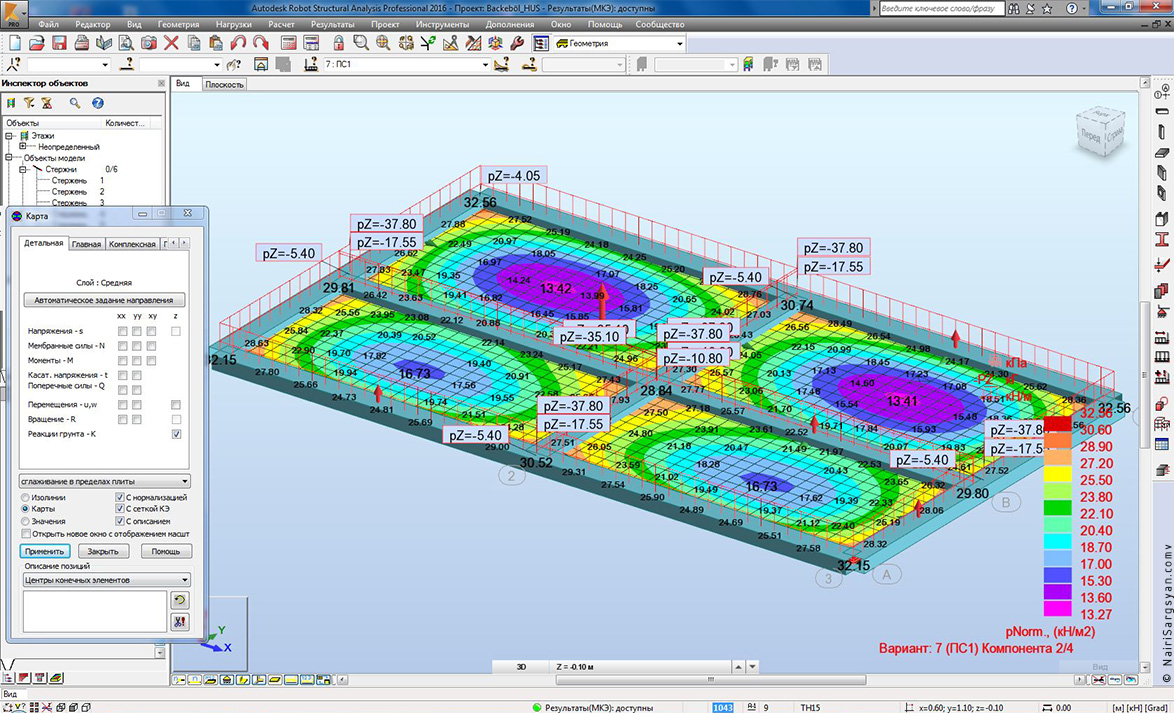Capture the view with camera icon
Viewport: 1174px width, 713px height.
click(x=149, y=43)
